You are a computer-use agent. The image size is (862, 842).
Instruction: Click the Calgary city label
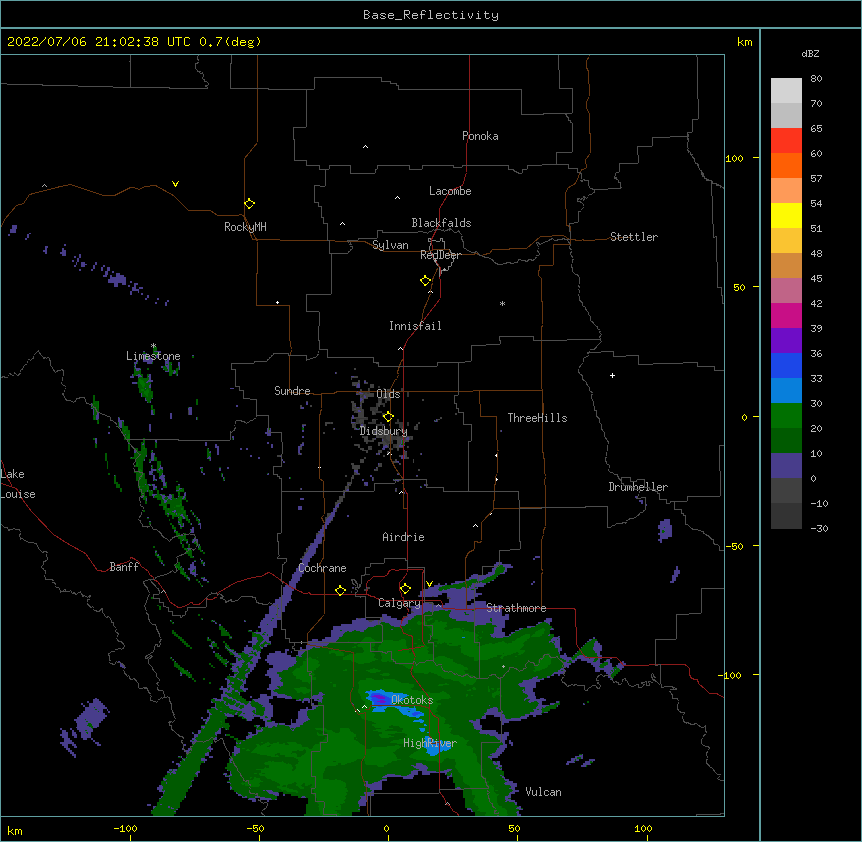tap(399, 603)
